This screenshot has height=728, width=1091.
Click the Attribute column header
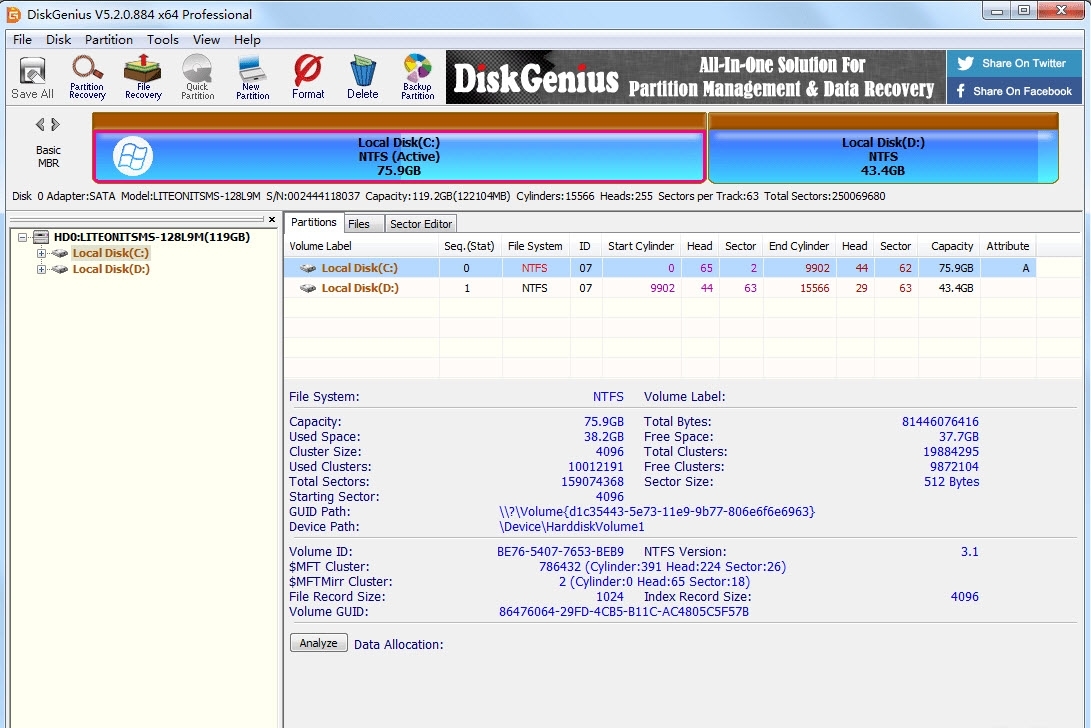tap(1008, 246)
